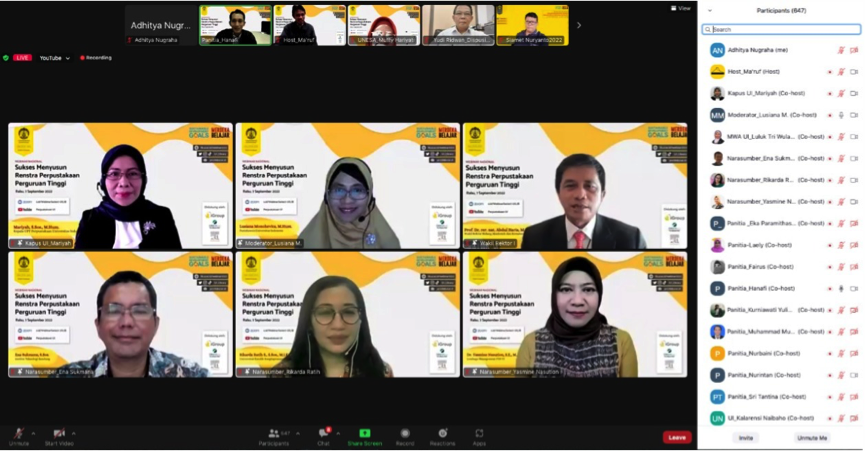Select Panitia_Hanafi's top-strip thumbnail
865x451 pixels.
tap(236, 25)
